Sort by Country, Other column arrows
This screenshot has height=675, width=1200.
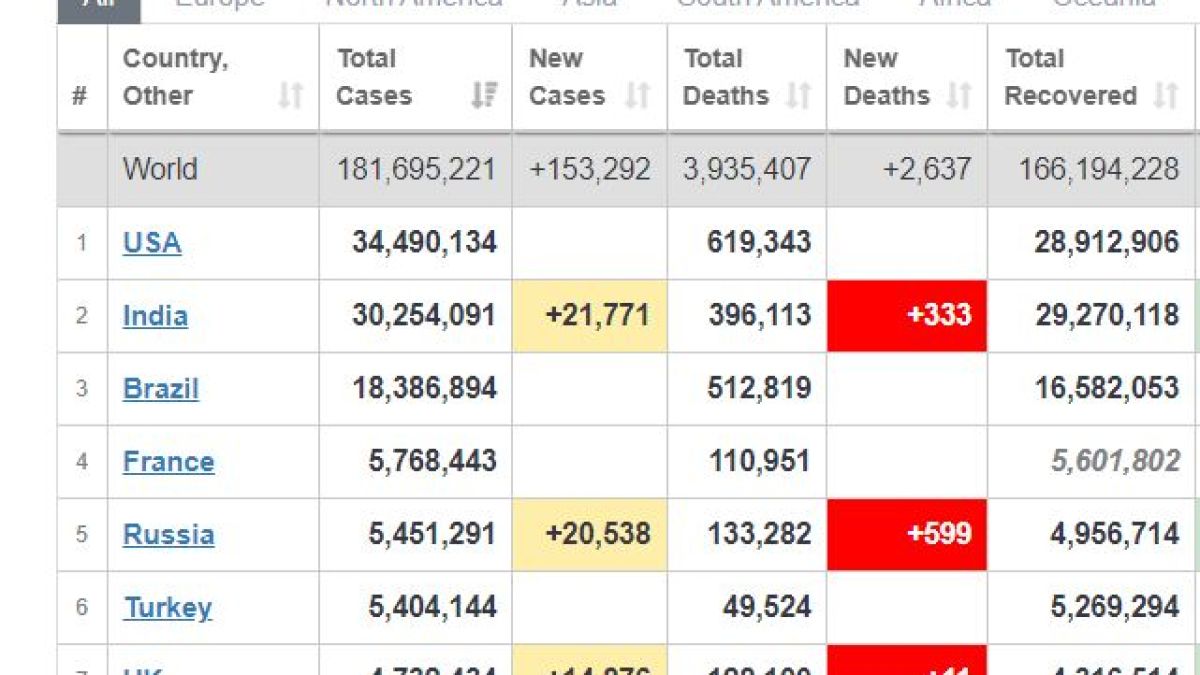(x=290, y=96)
